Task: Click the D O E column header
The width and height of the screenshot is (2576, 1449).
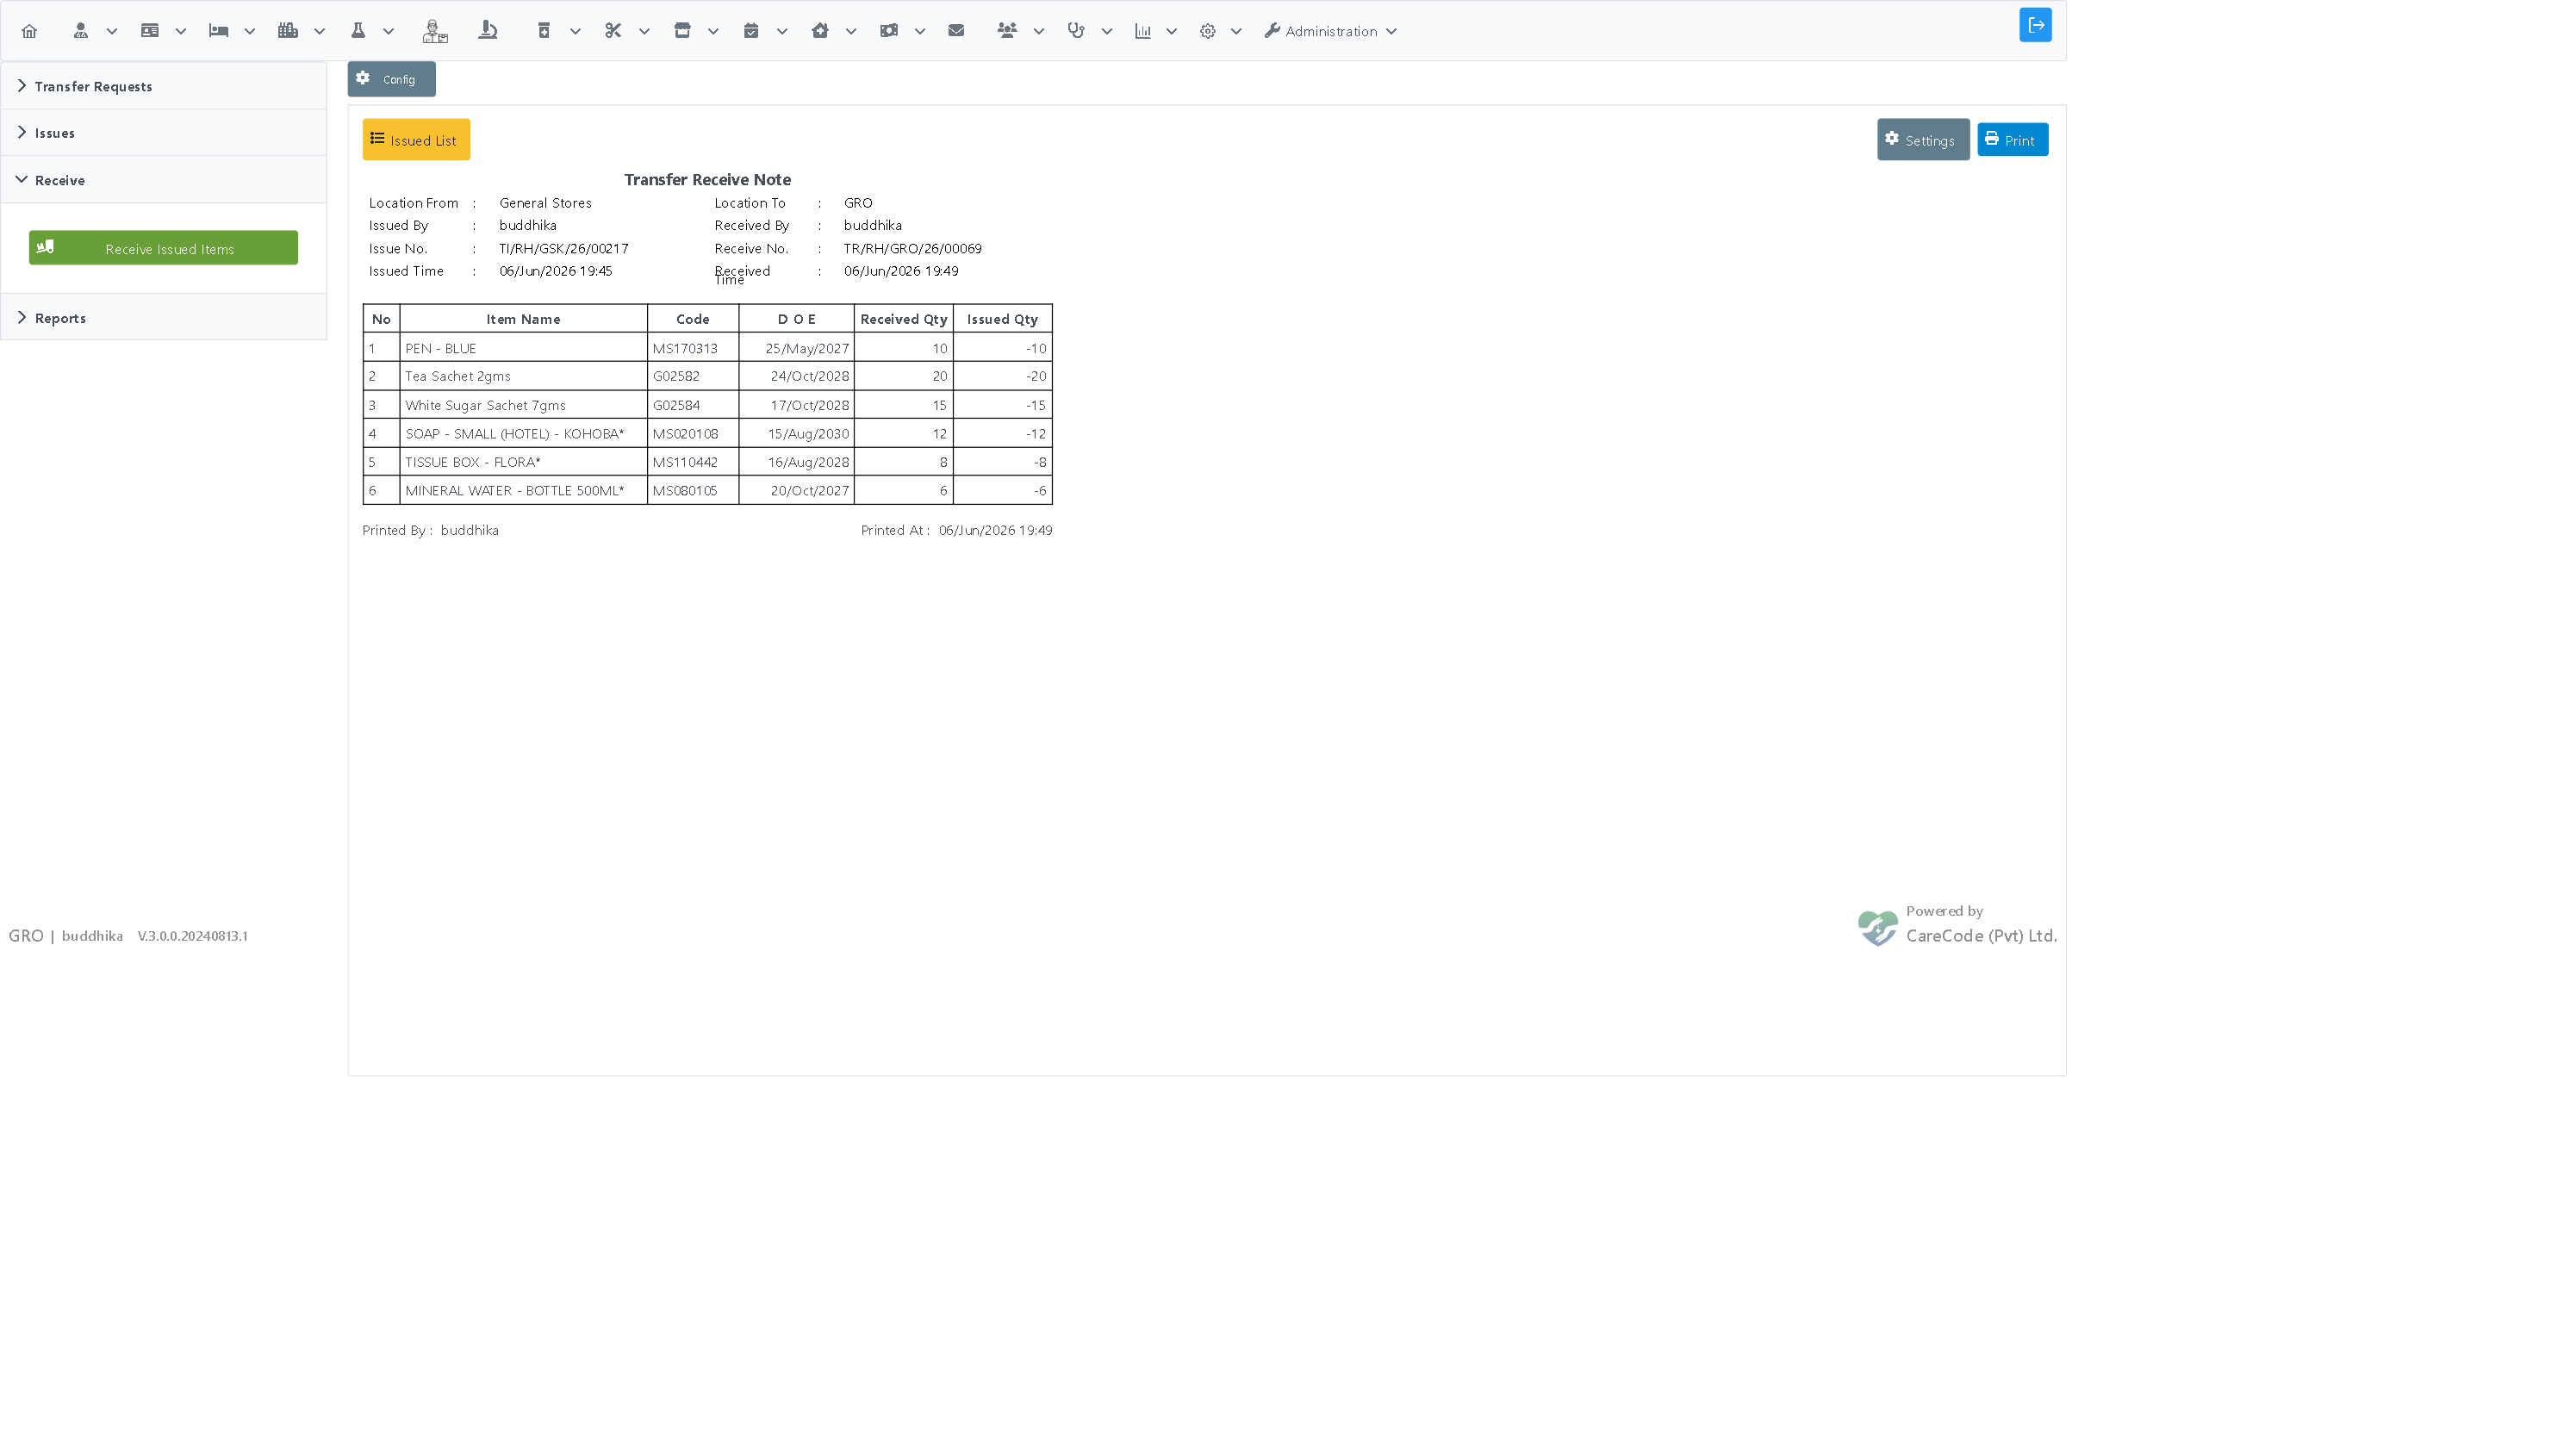Action: coord(796,319)
